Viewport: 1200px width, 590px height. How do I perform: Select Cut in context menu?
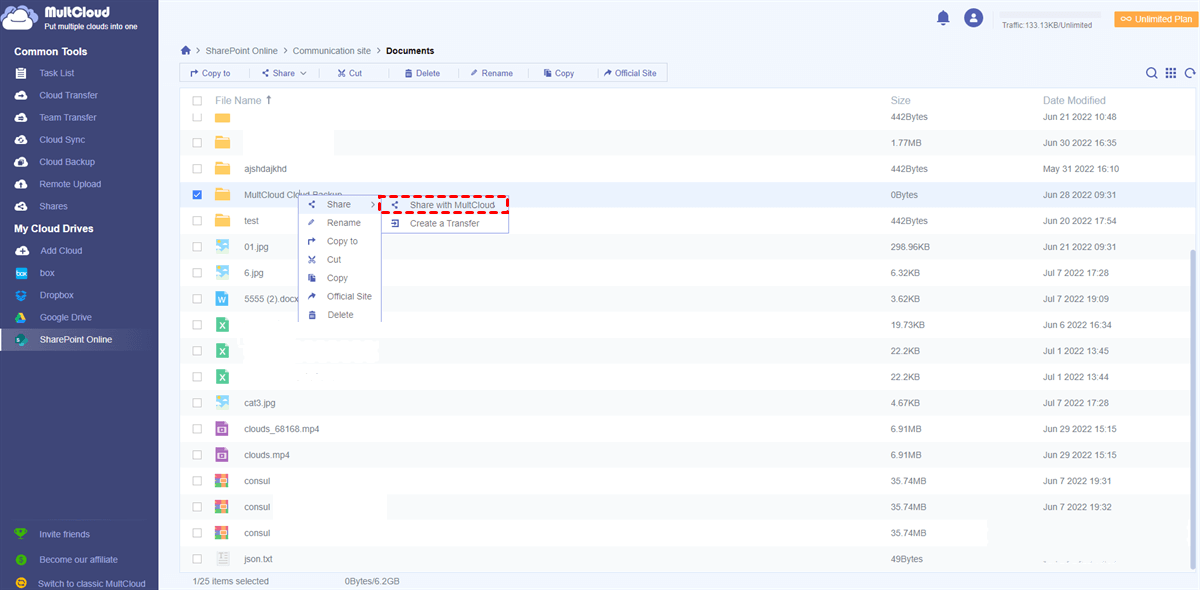point(340,260)
